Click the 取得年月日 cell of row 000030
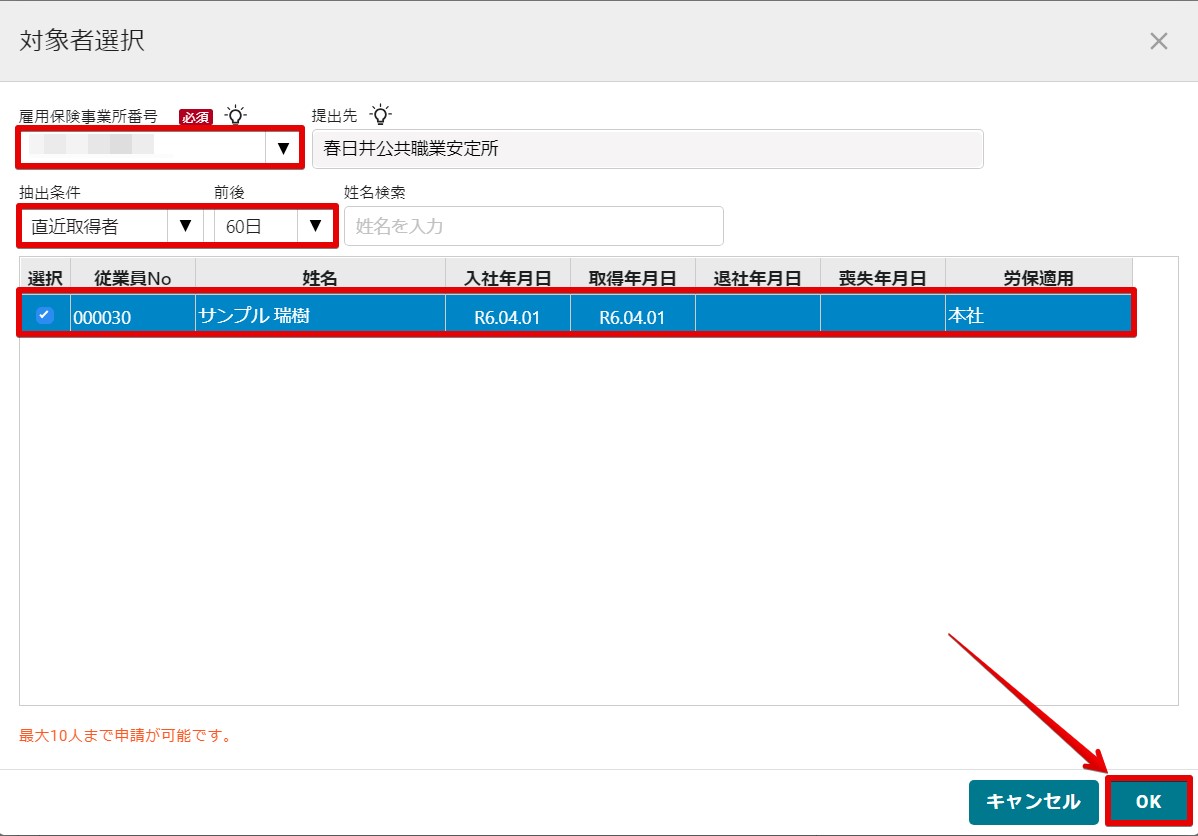The height and width of the screenshot is (836, 1198). tap(633, 316)
